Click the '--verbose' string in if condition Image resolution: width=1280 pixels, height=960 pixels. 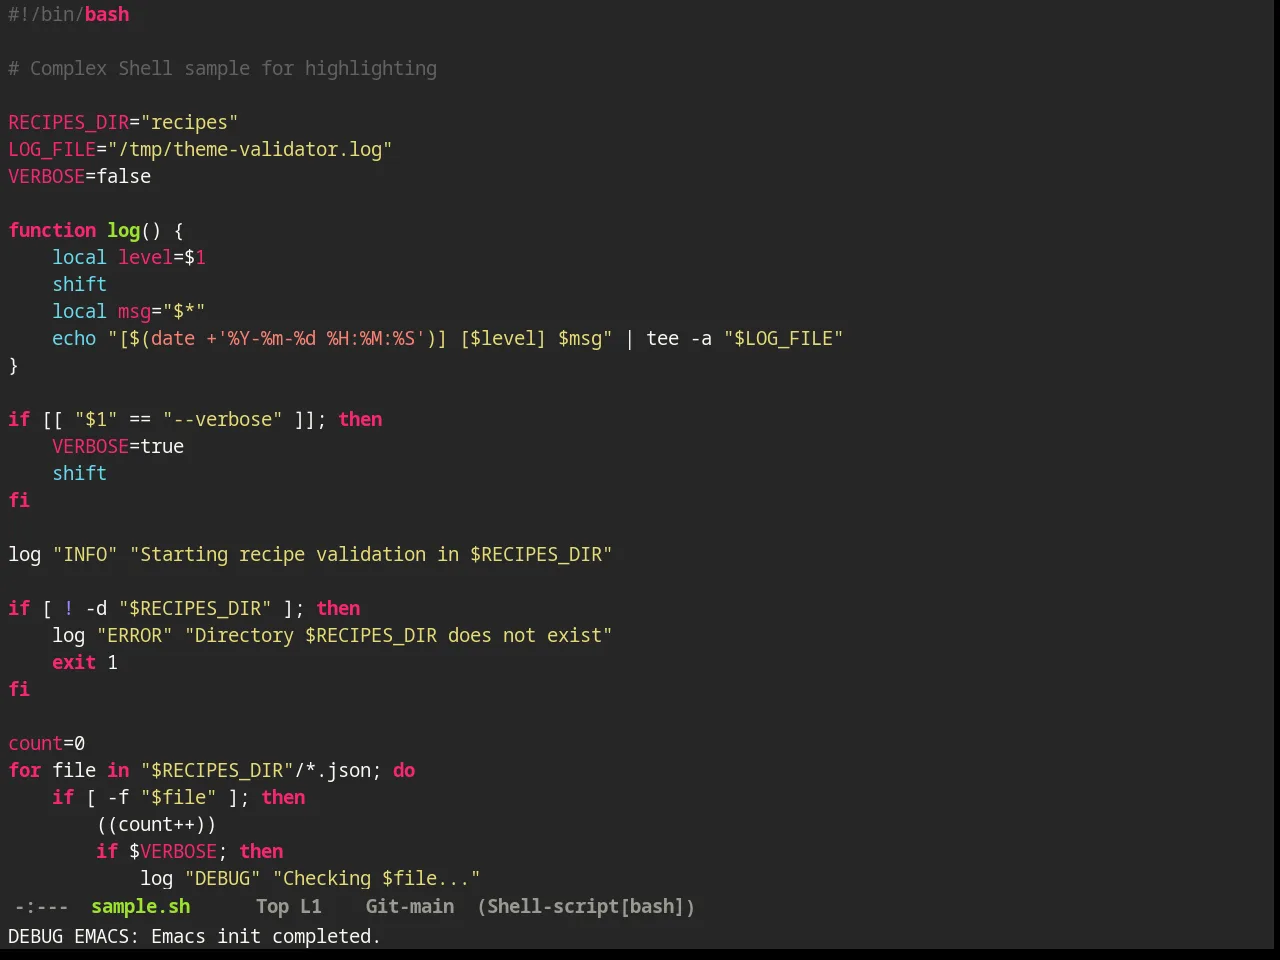pyautogui.click(x=222, y=419)
